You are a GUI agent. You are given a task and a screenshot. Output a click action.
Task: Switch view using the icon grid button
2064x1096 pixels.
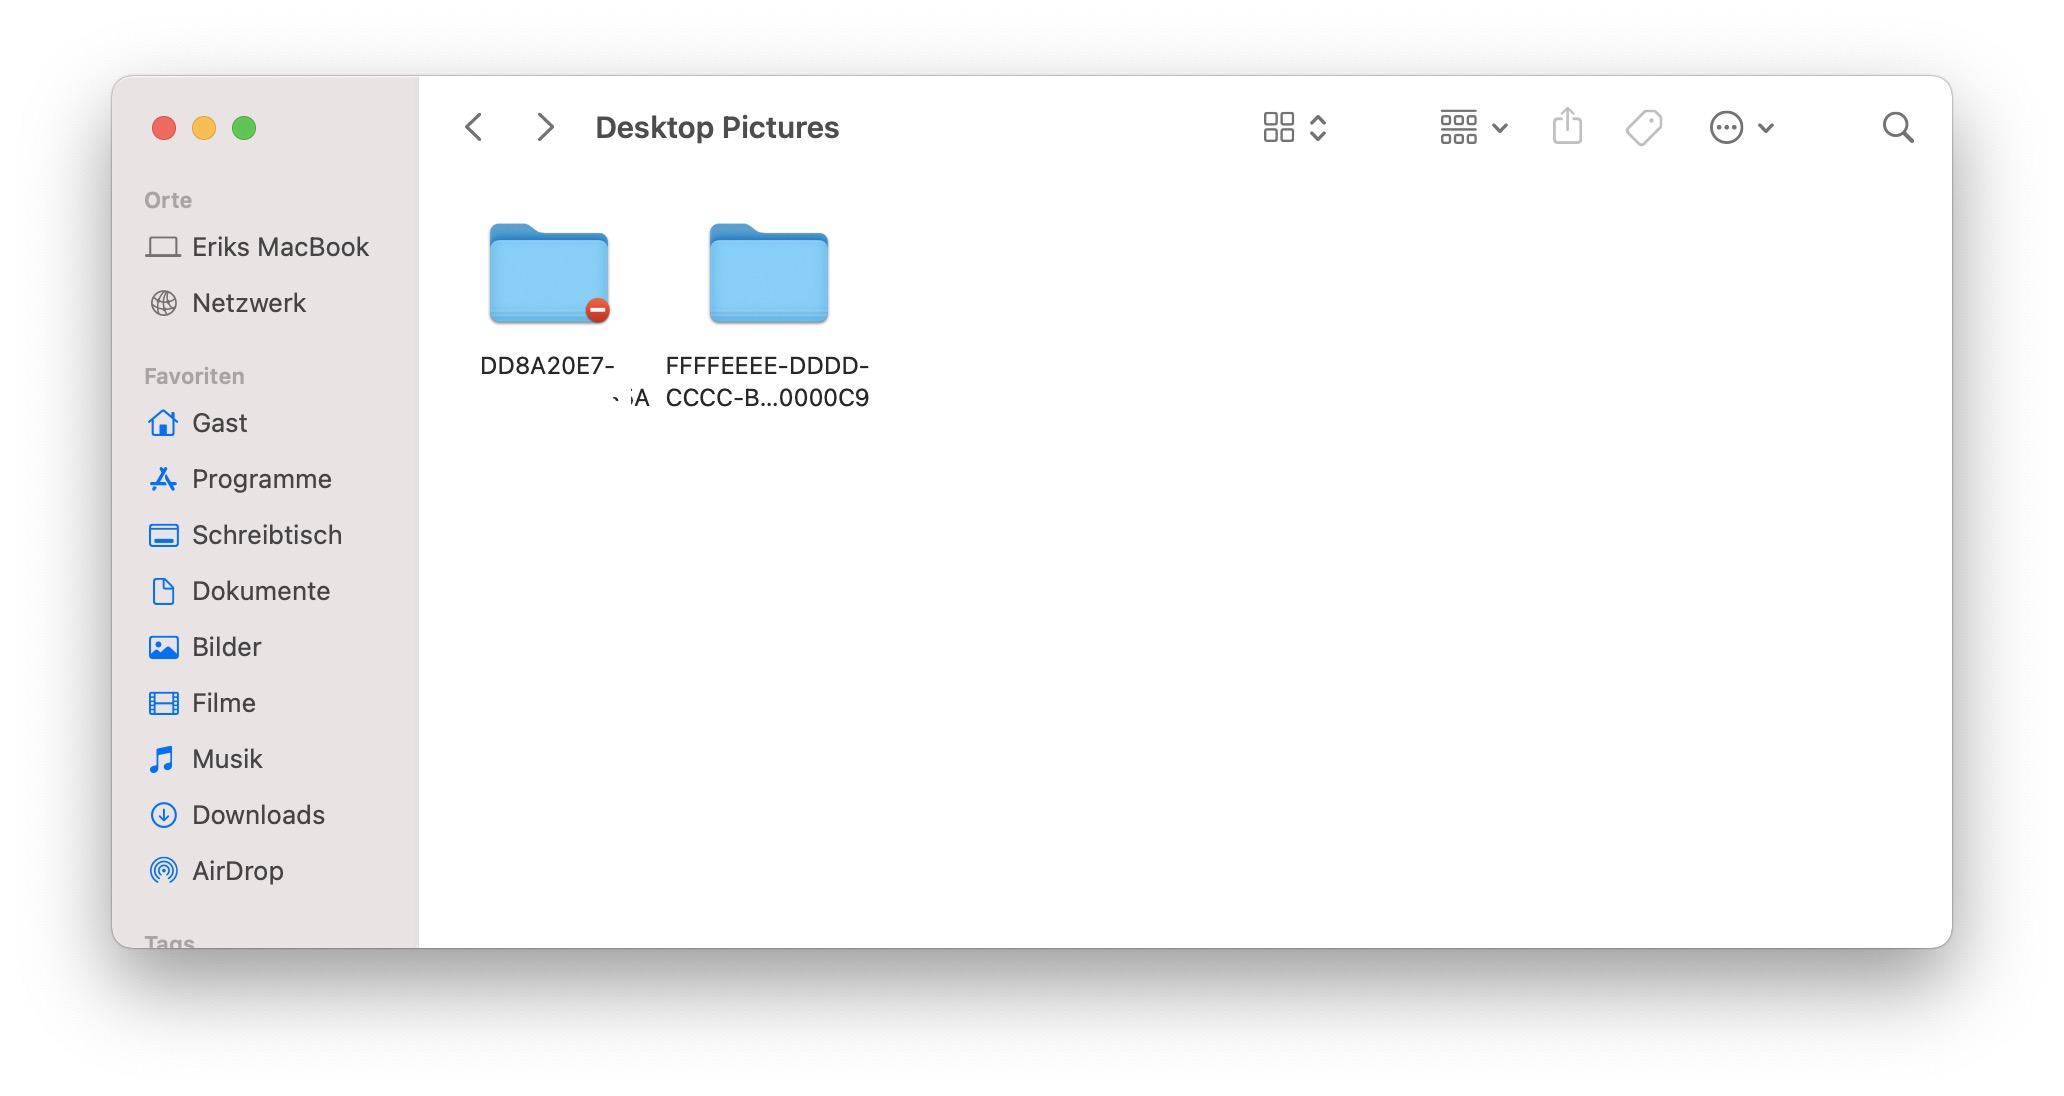pyautogui.click(x=1279, y=128)
